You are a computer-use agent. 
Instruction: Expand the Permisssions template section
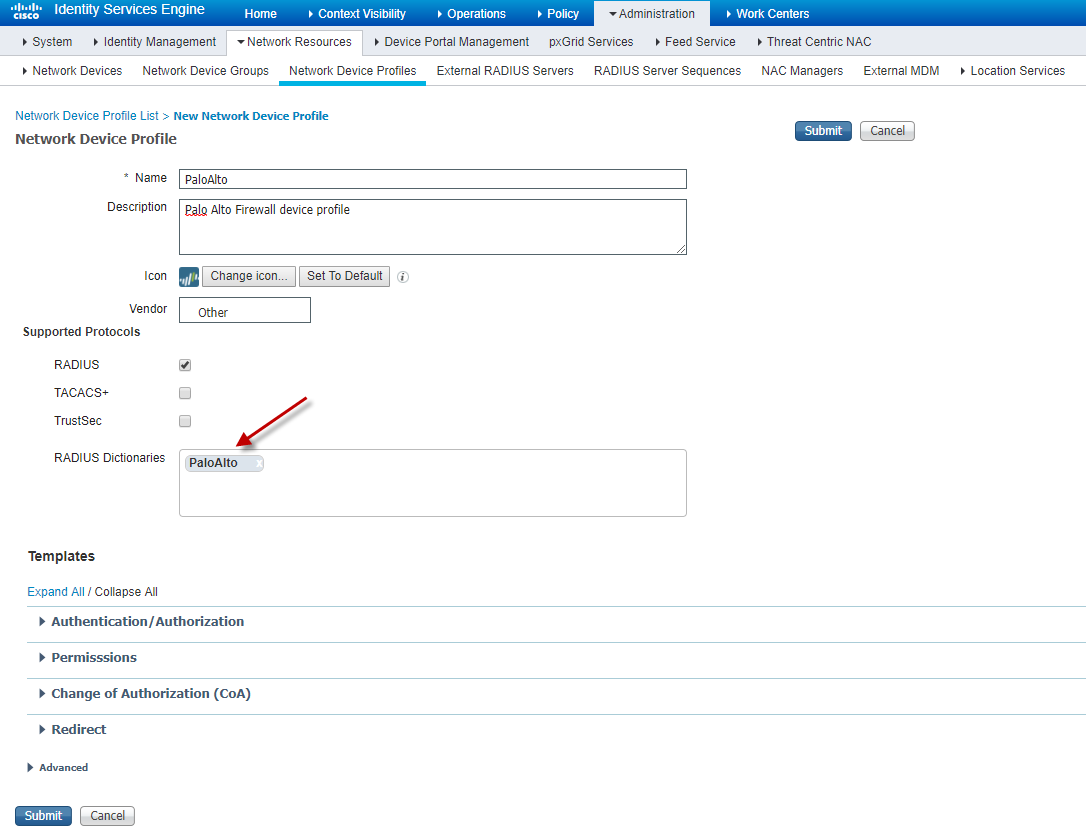[88, 658]
